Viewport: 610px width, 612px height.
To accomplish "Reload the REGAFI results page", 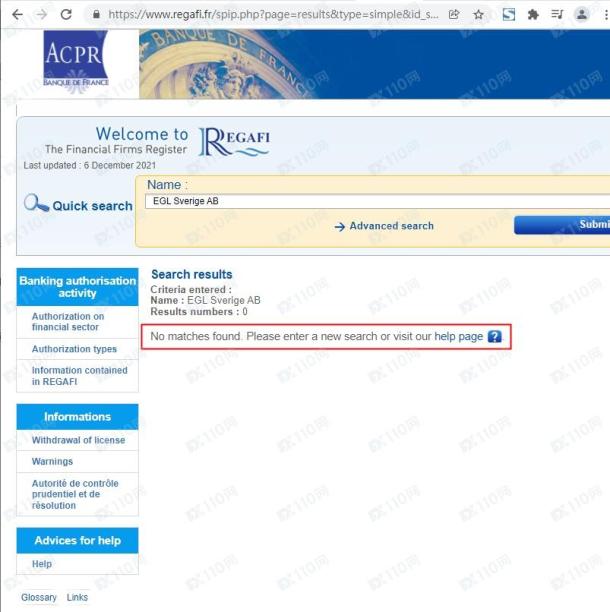I will (x=66, y=15).
